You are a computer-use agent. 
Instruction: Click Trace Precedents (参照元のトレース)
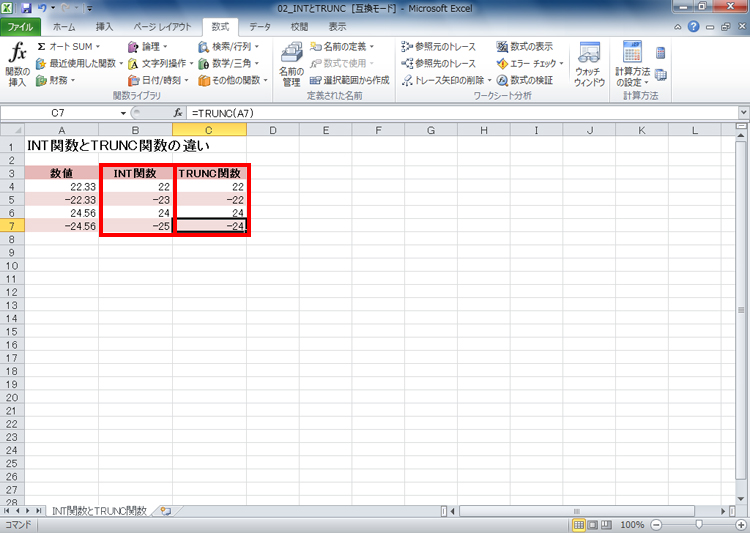438,46
